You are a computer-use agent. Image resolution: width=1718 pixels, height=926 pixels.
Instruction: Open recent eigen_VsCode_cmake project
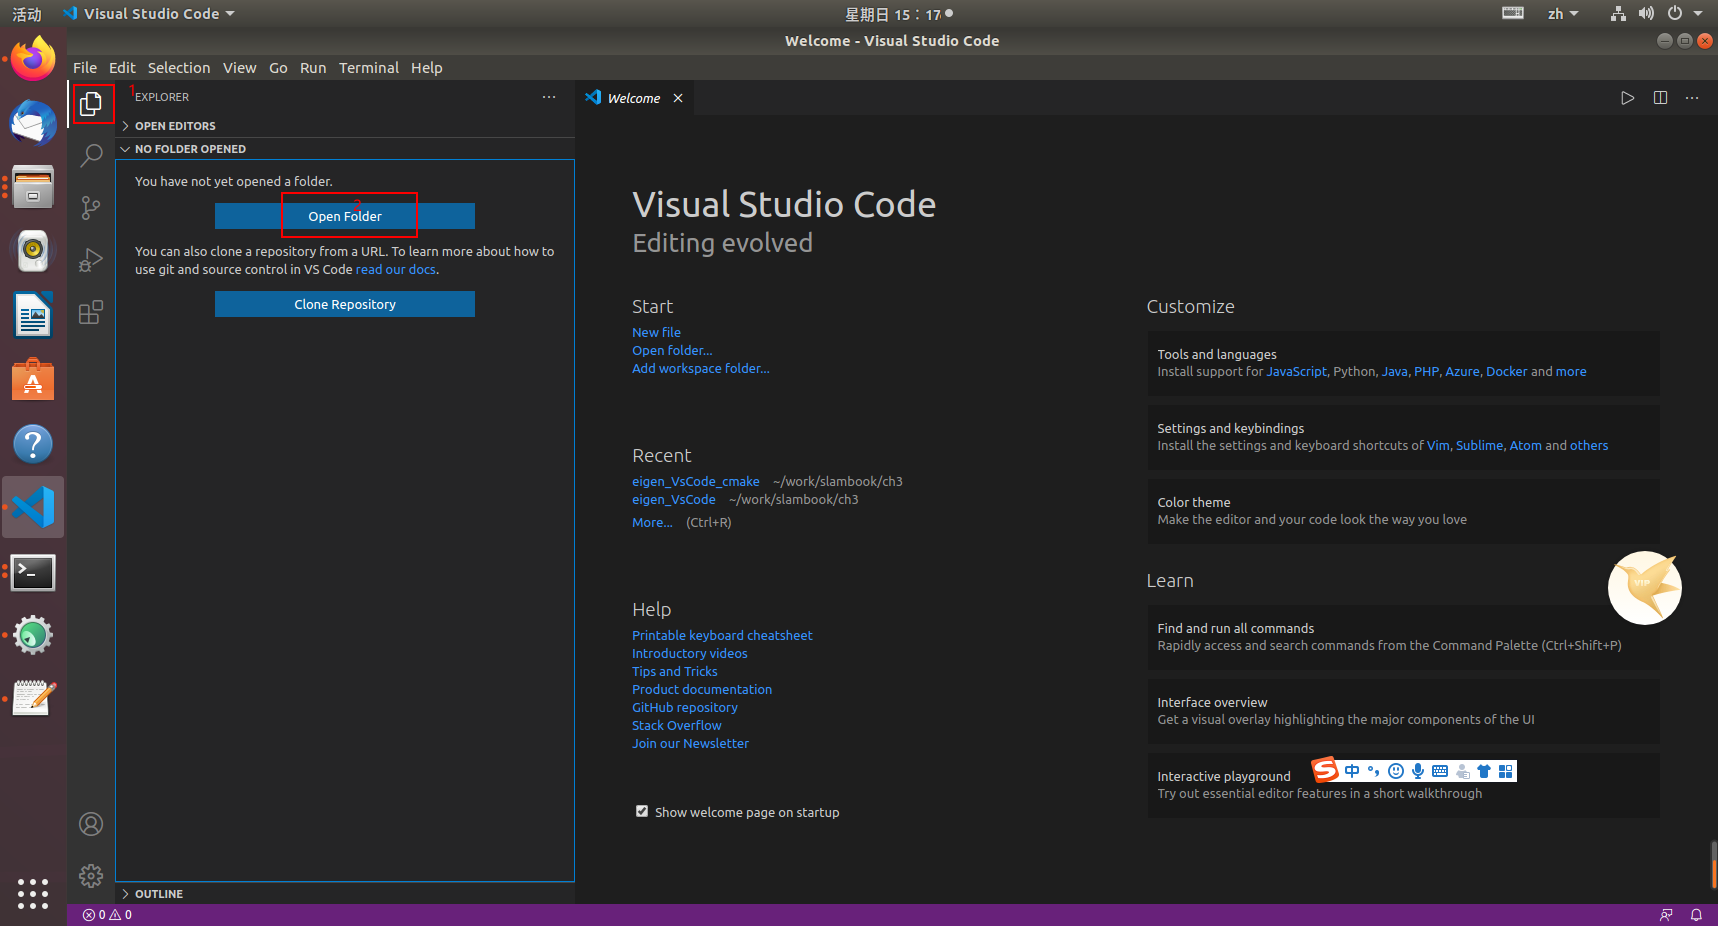[x=696, y=481]
